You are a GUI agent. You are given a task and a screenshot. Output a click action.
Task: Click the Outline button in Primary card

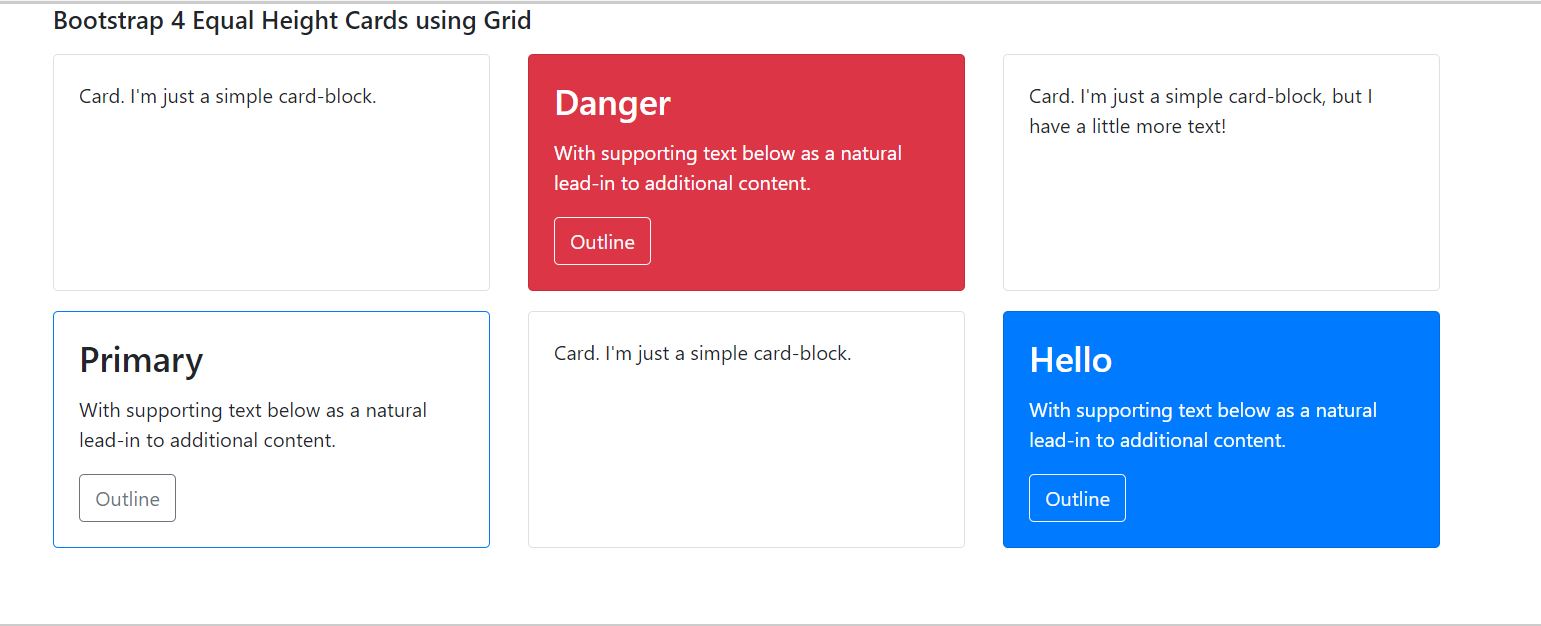click(x=127, y=498)
